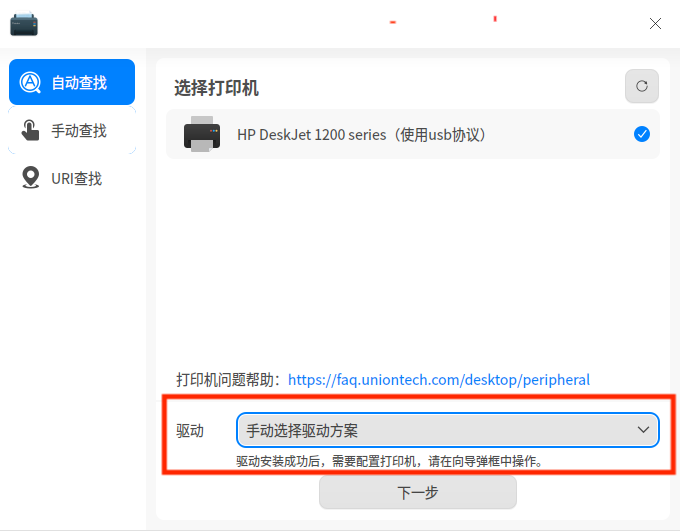The width and height of the screenshot is (680, 531).
Task: Click the driver dropdown chevron arrow
Action: point(643,430)
